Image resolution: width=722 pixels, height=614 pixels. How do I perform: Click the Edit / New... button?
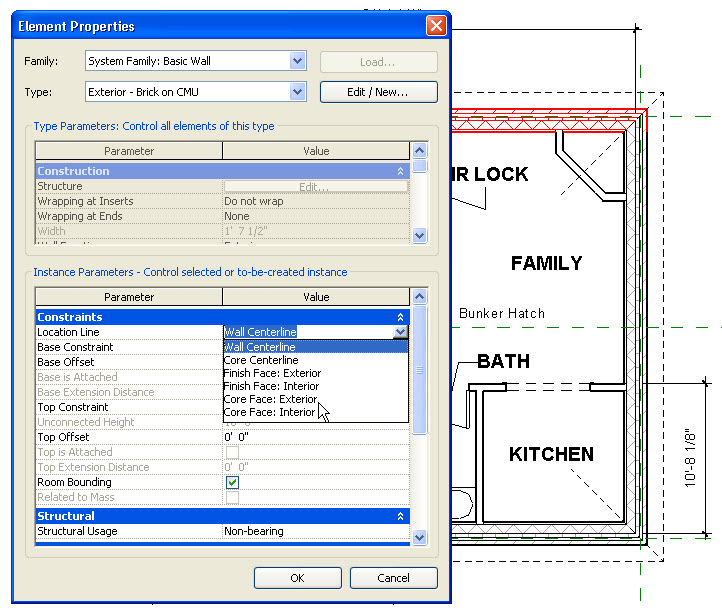378,92
